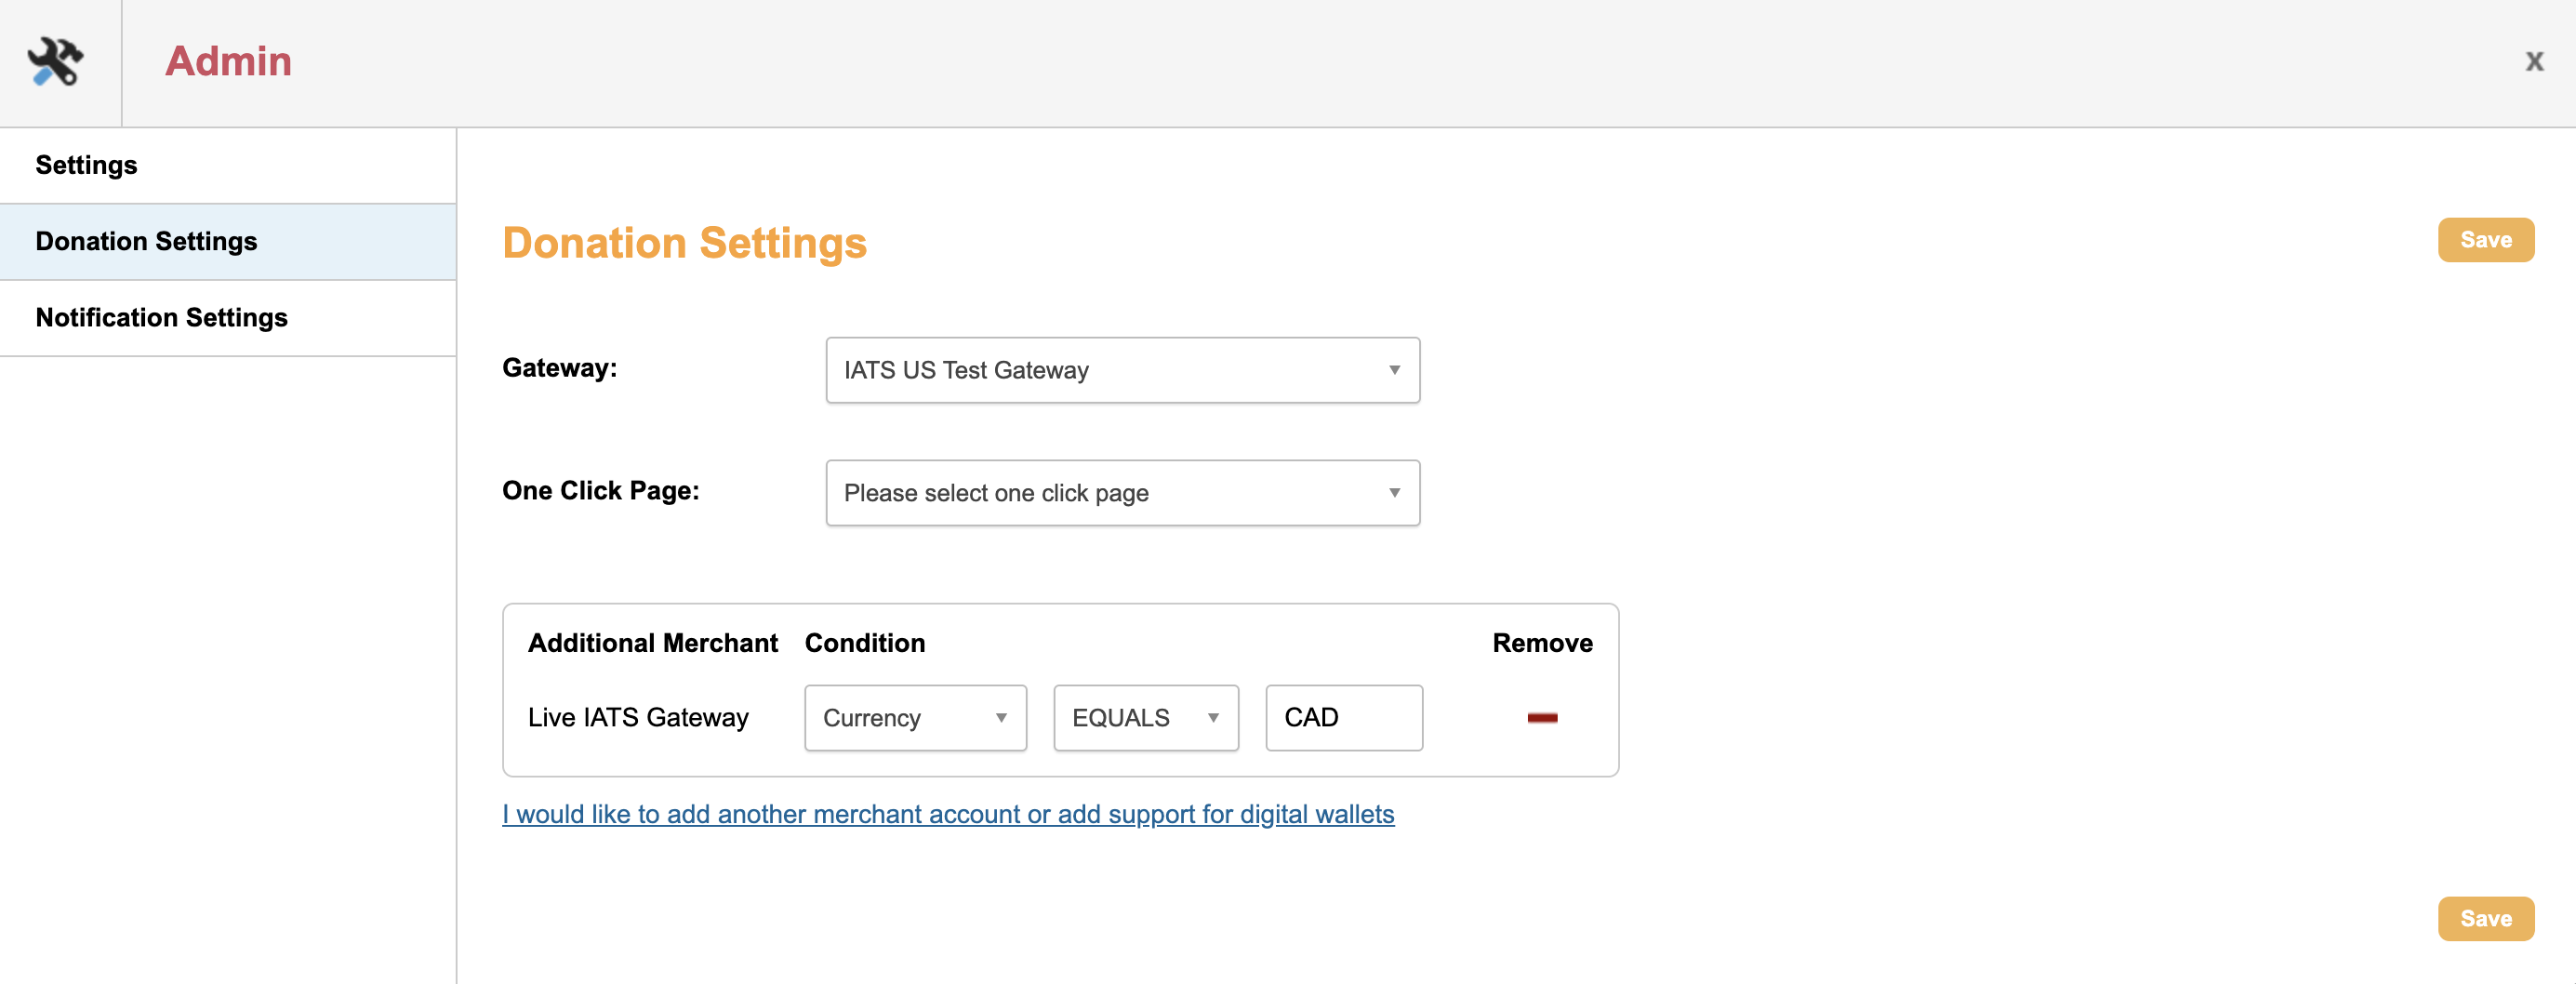Remove the Live IATS Gateway merchant row
The height and width of the screenshot is (984, 2576).
[1542, 717]
